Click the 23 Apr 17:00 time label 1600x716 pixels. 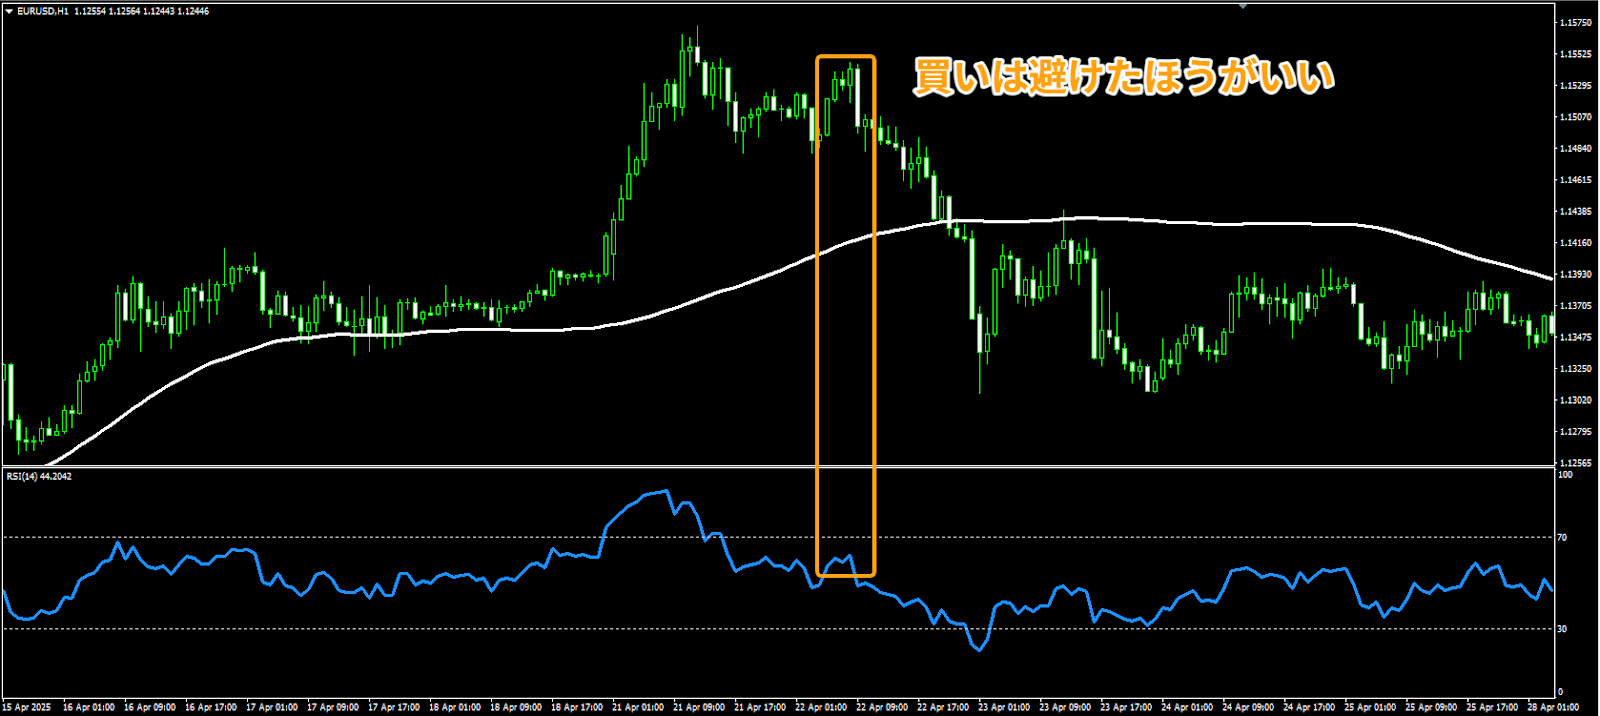1126,707
